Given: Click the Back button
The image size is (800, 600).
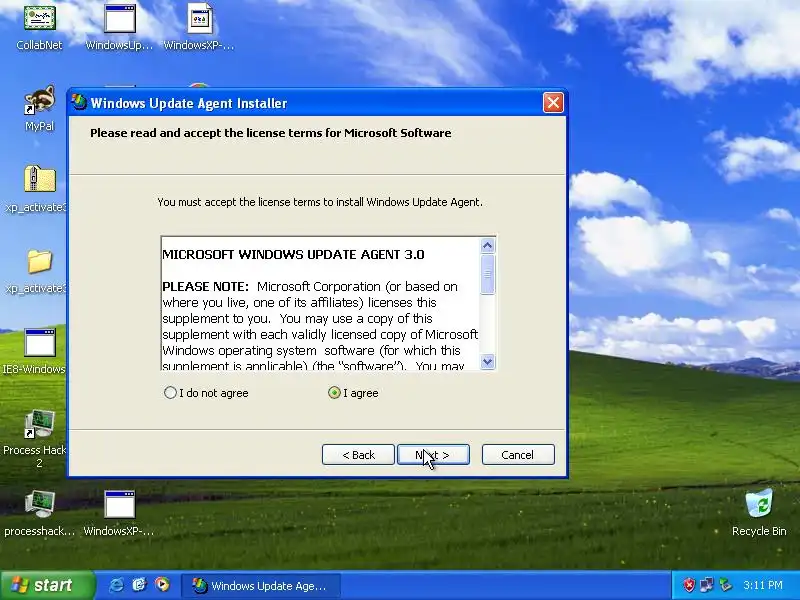Looking at the screenshot, I should [x=358, y=455].
